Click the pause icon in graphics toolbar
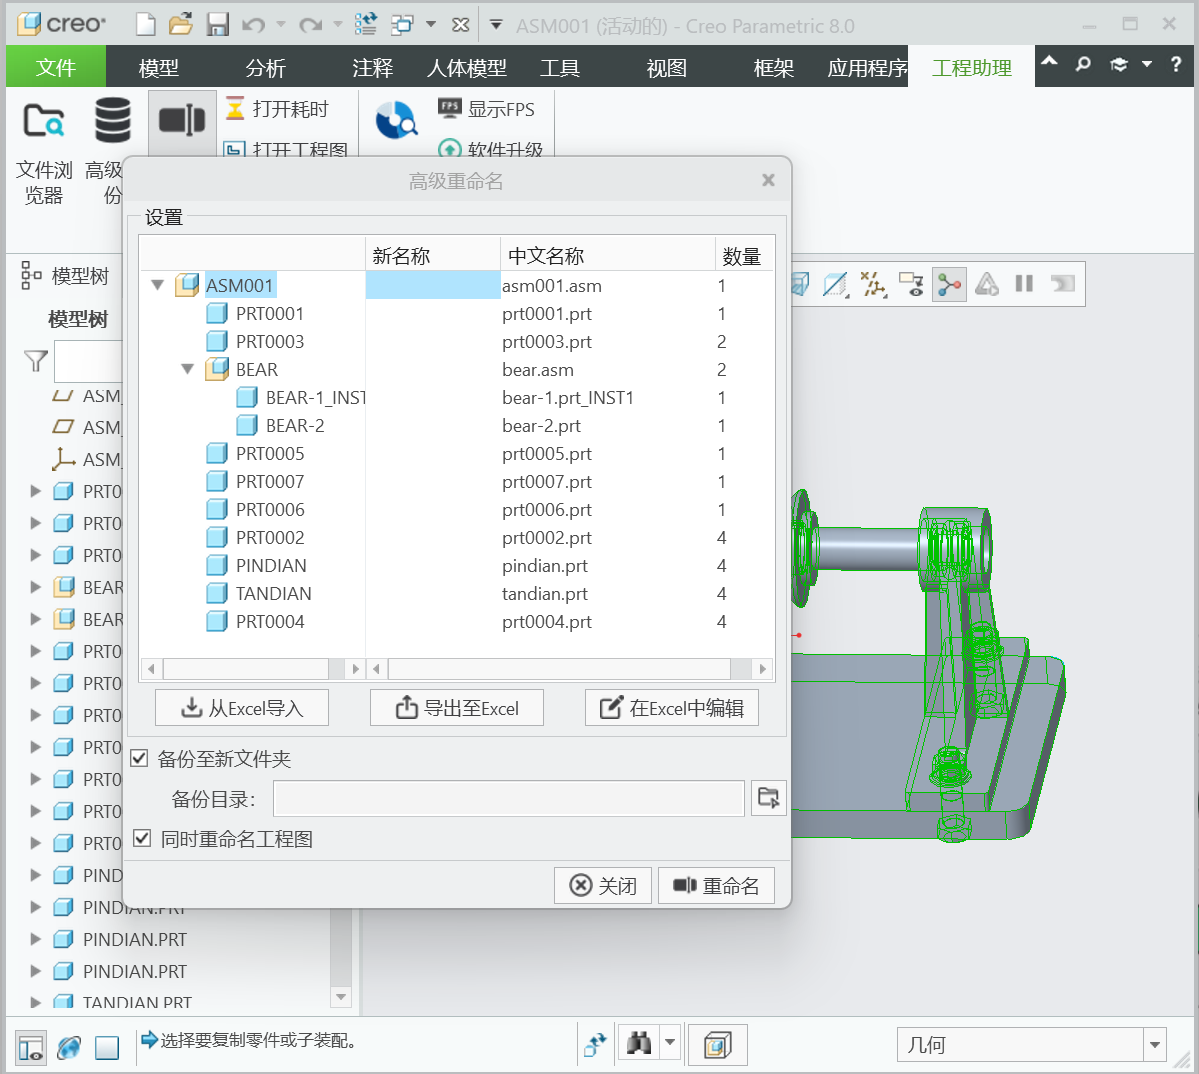 pyautogui.click(x=1024, y=284)
